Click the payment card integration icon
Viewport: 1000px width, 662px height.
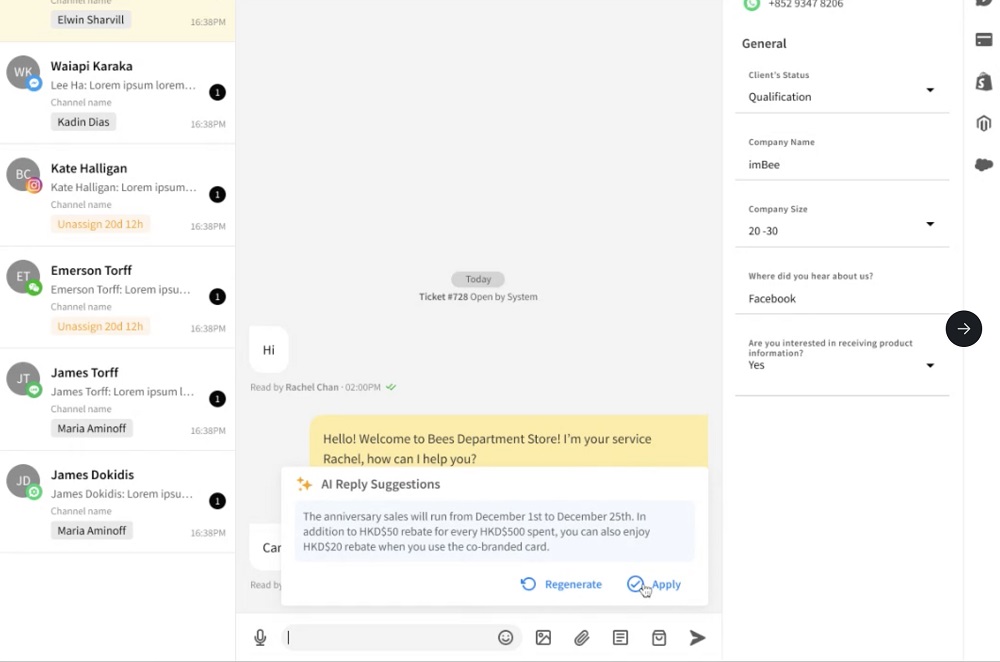point(983,41)
